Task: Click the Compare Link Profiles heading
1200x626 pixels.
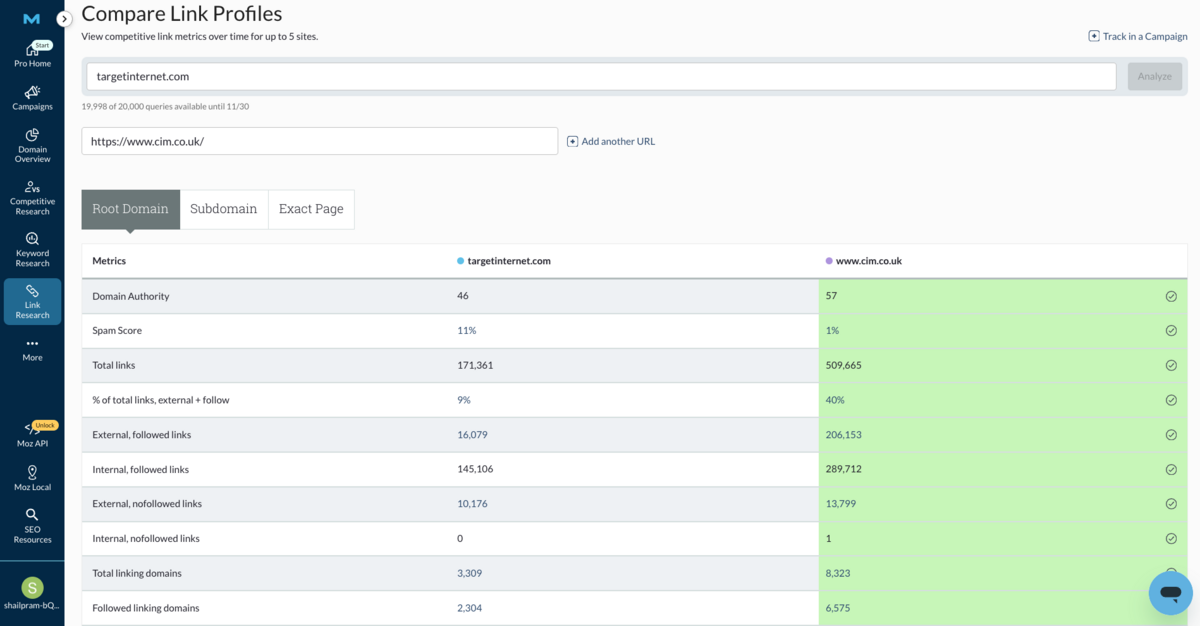Action: [x=182, y=14]
